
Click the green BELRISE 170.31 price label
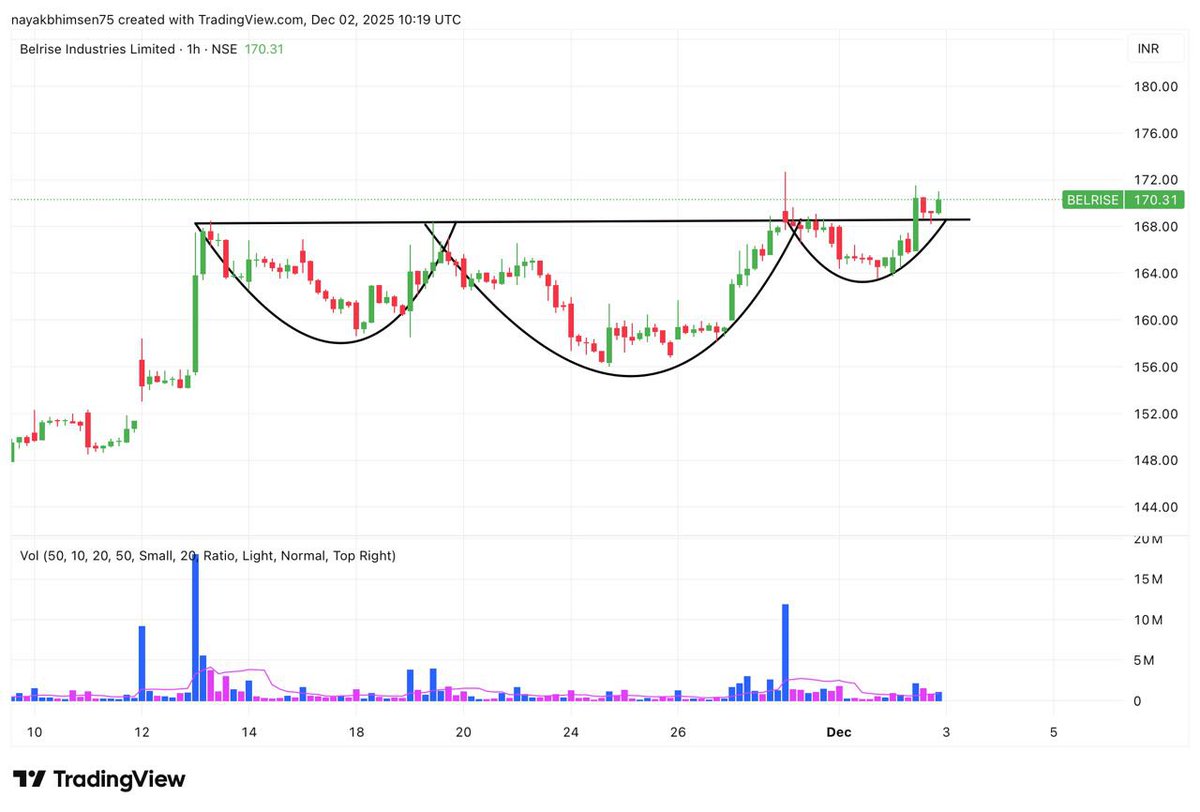pyautogui.click(x=1124, y=200)
